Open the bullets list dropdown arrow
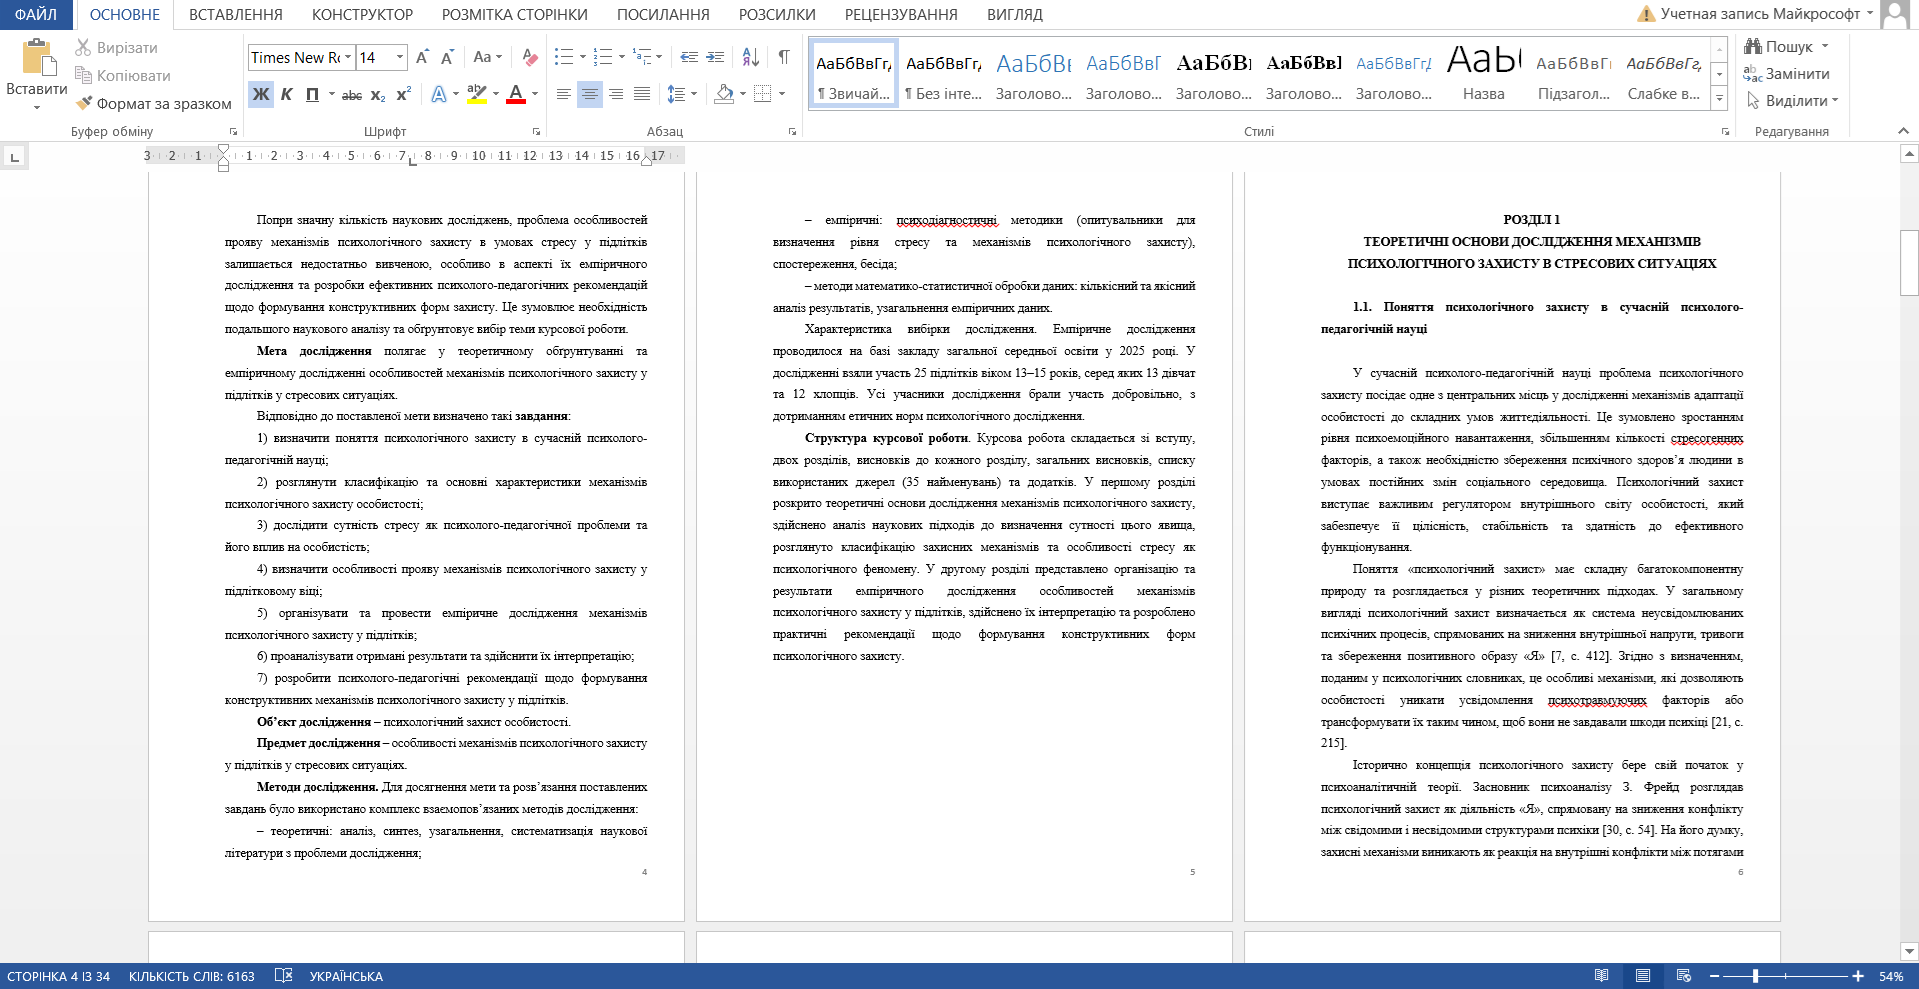1919x989 pixels. (583, 57)
